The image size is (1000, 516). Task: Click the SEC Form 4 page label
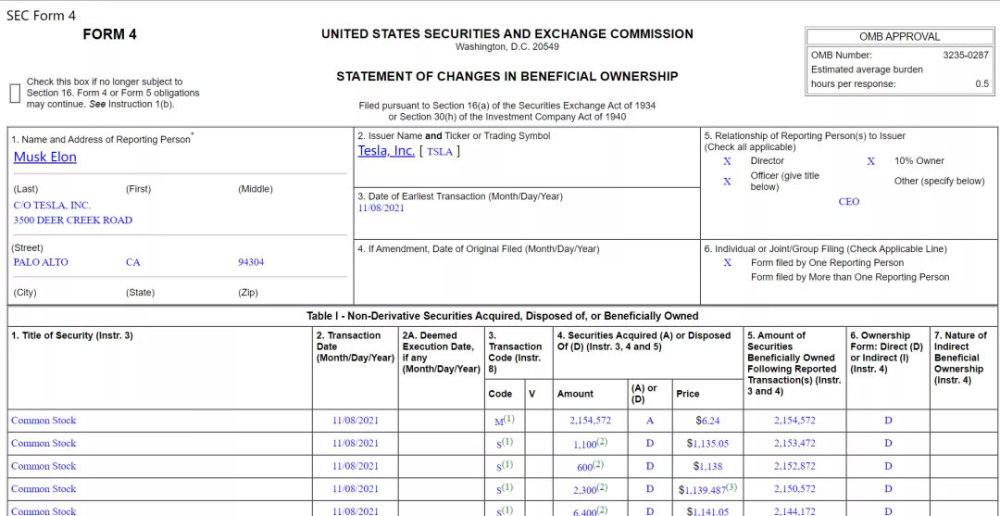tap(41, 15)
